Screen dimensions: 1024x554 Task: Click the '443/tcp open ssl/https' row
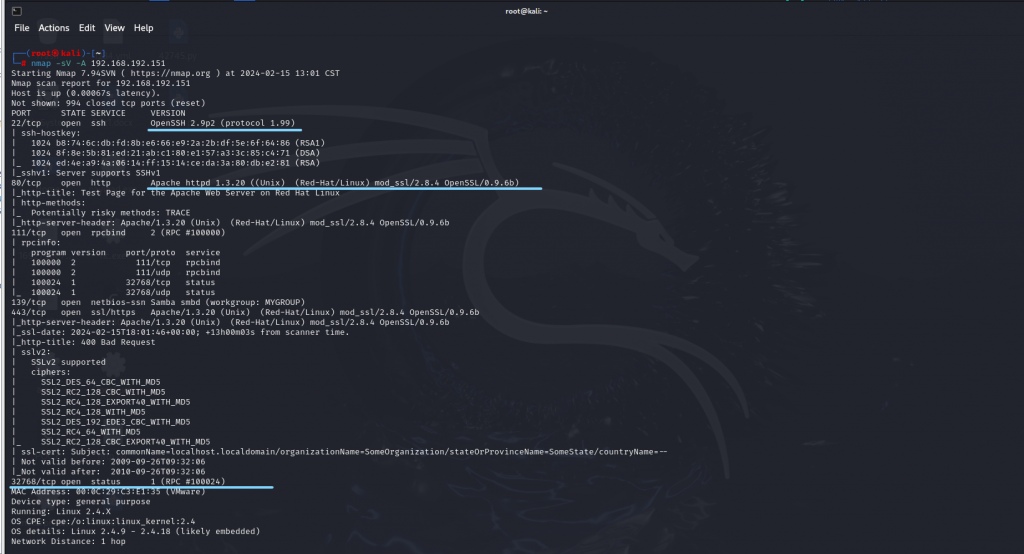click(x=245, y=312)
